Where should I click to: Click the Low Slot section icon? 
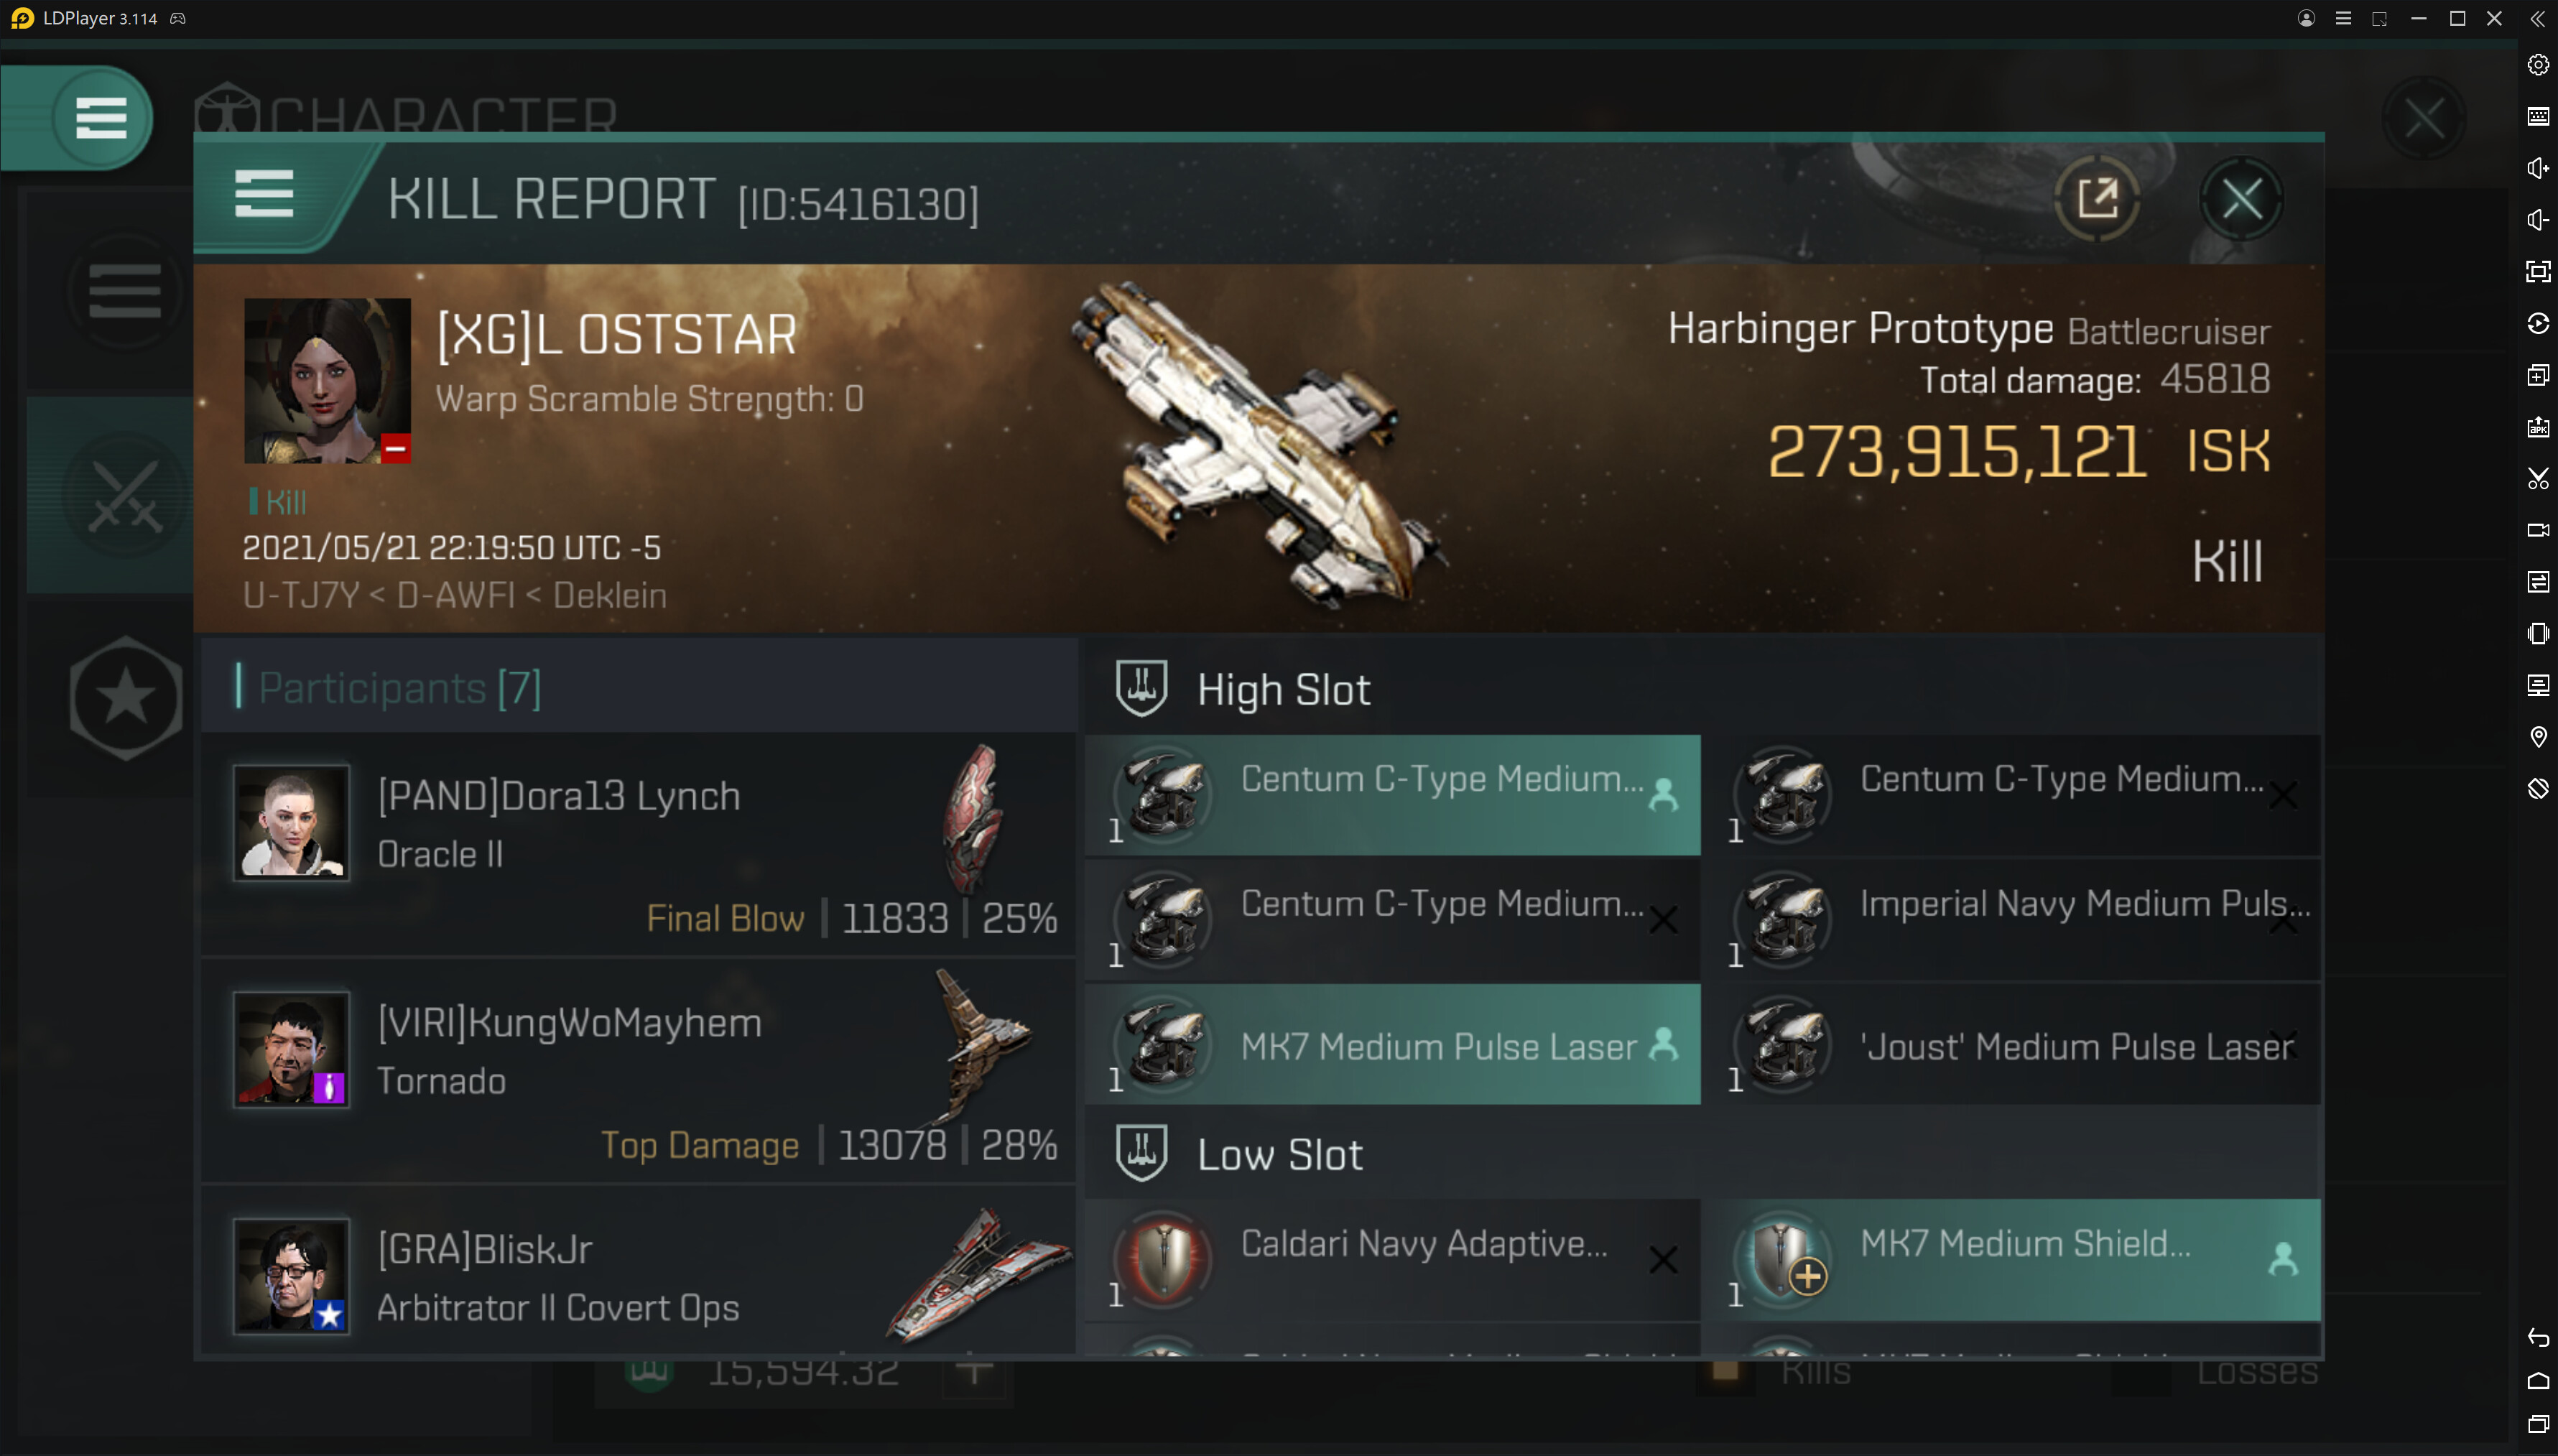(x=1141, y=1153)
